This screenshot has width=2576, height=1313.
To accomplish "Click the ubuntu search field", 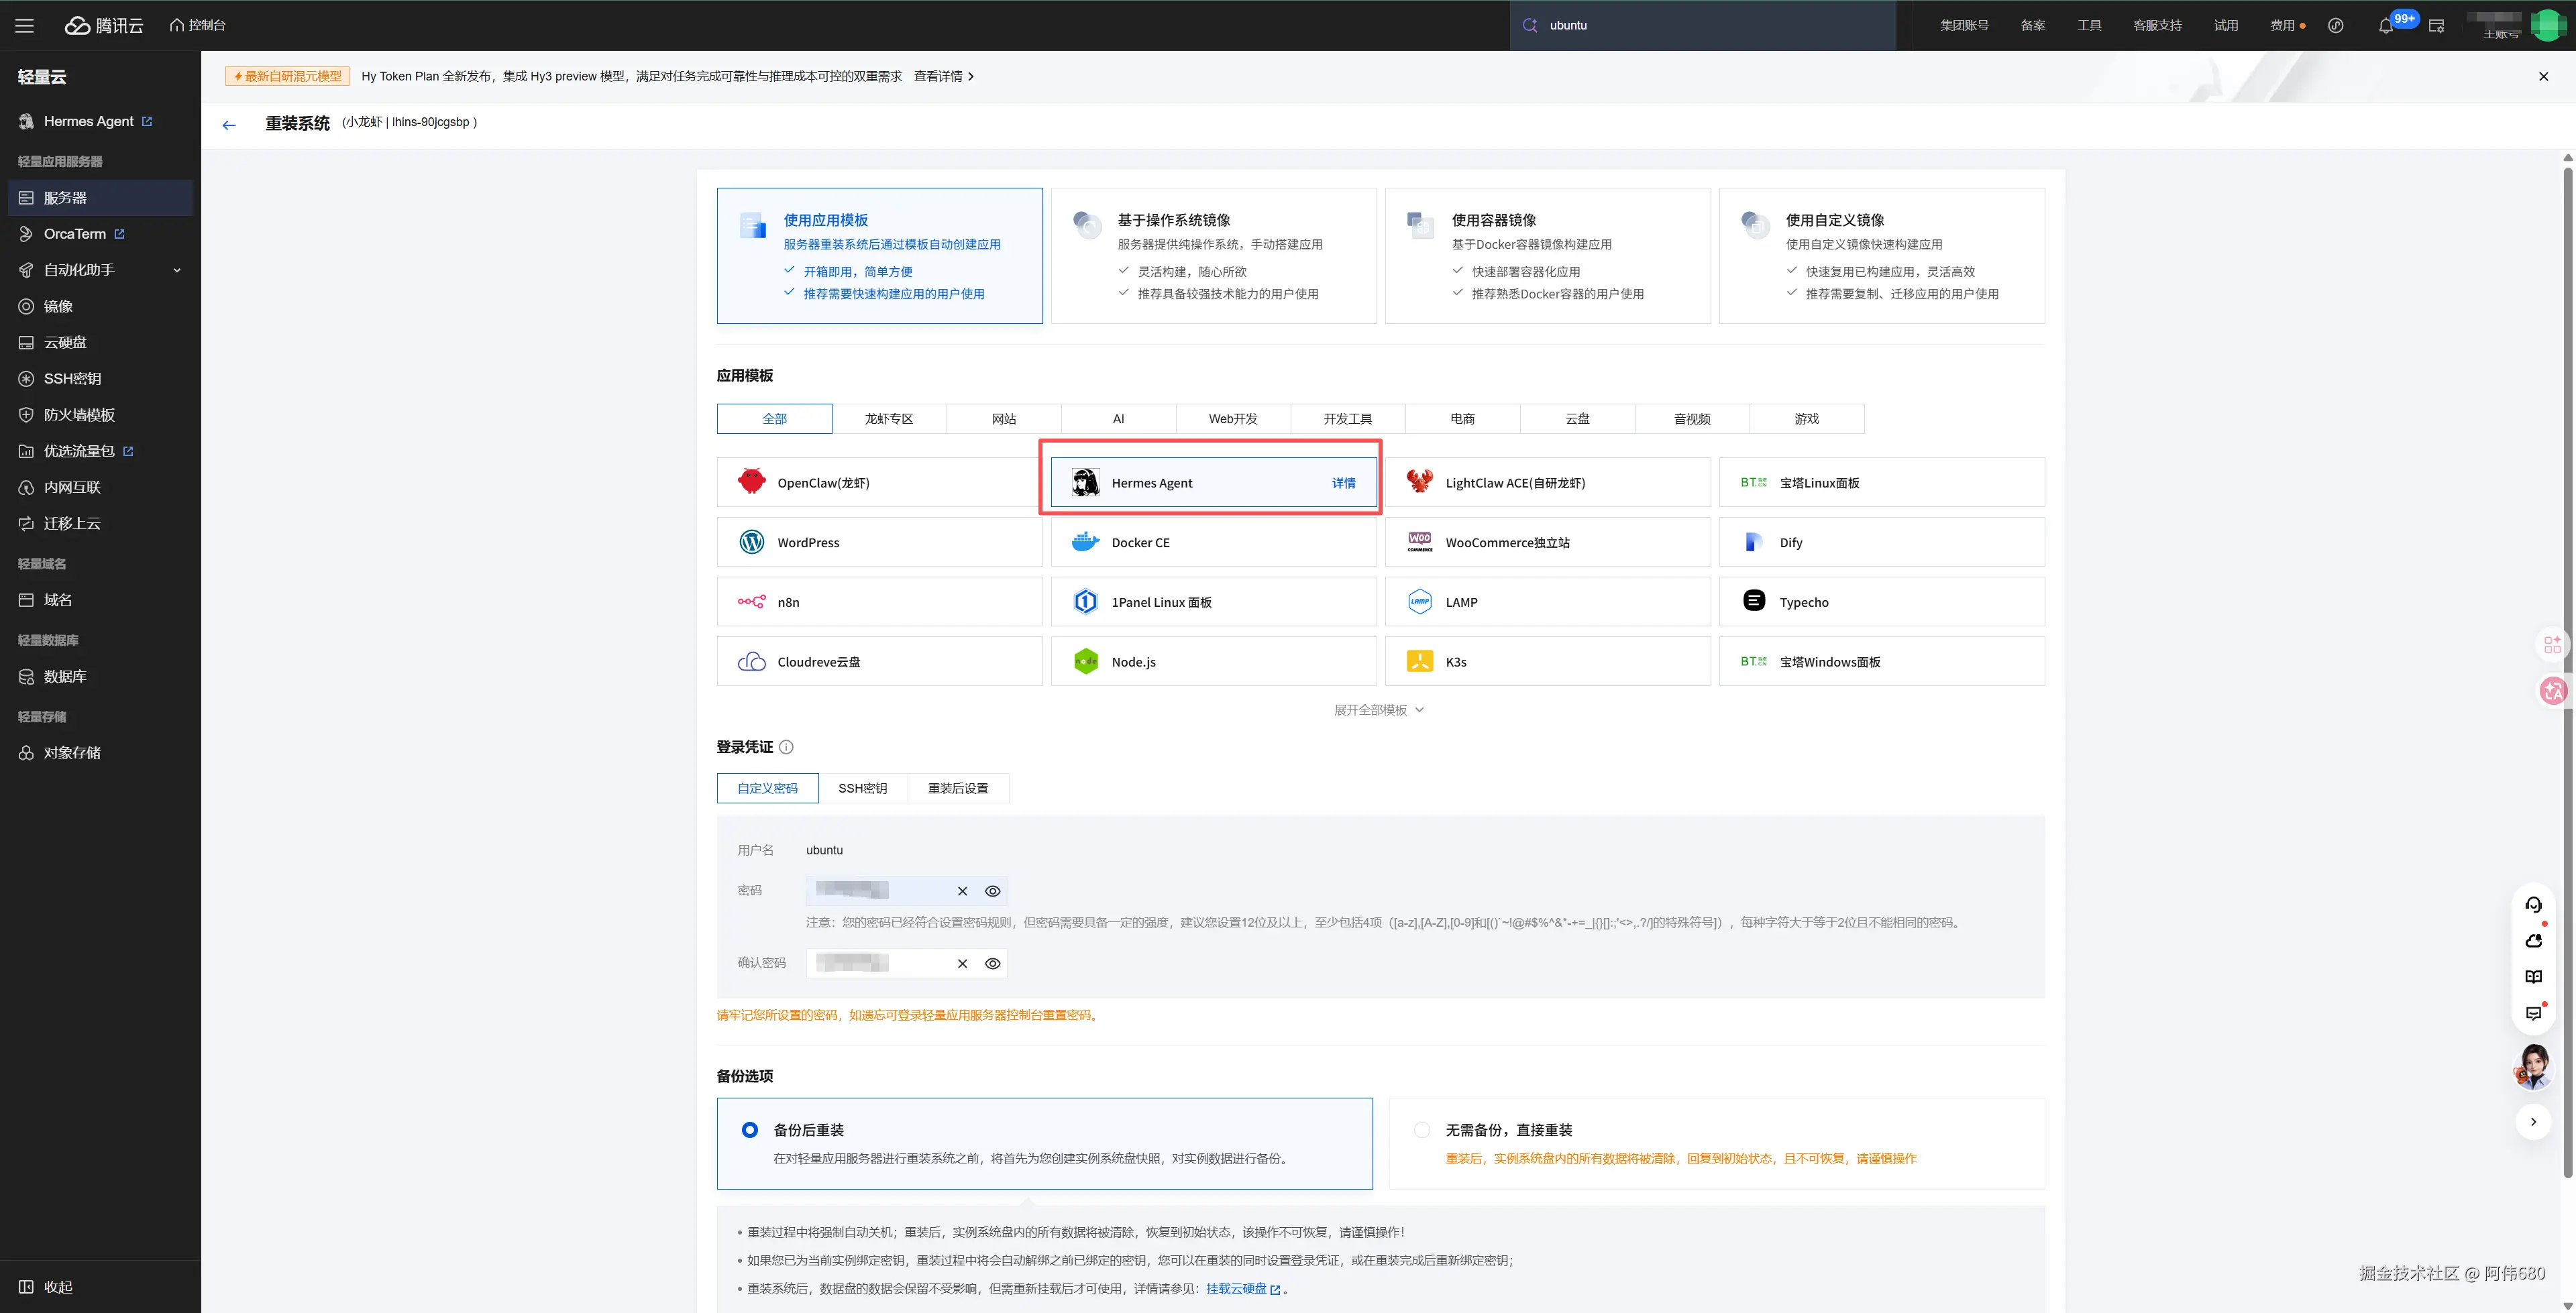I will [1702, 25].
